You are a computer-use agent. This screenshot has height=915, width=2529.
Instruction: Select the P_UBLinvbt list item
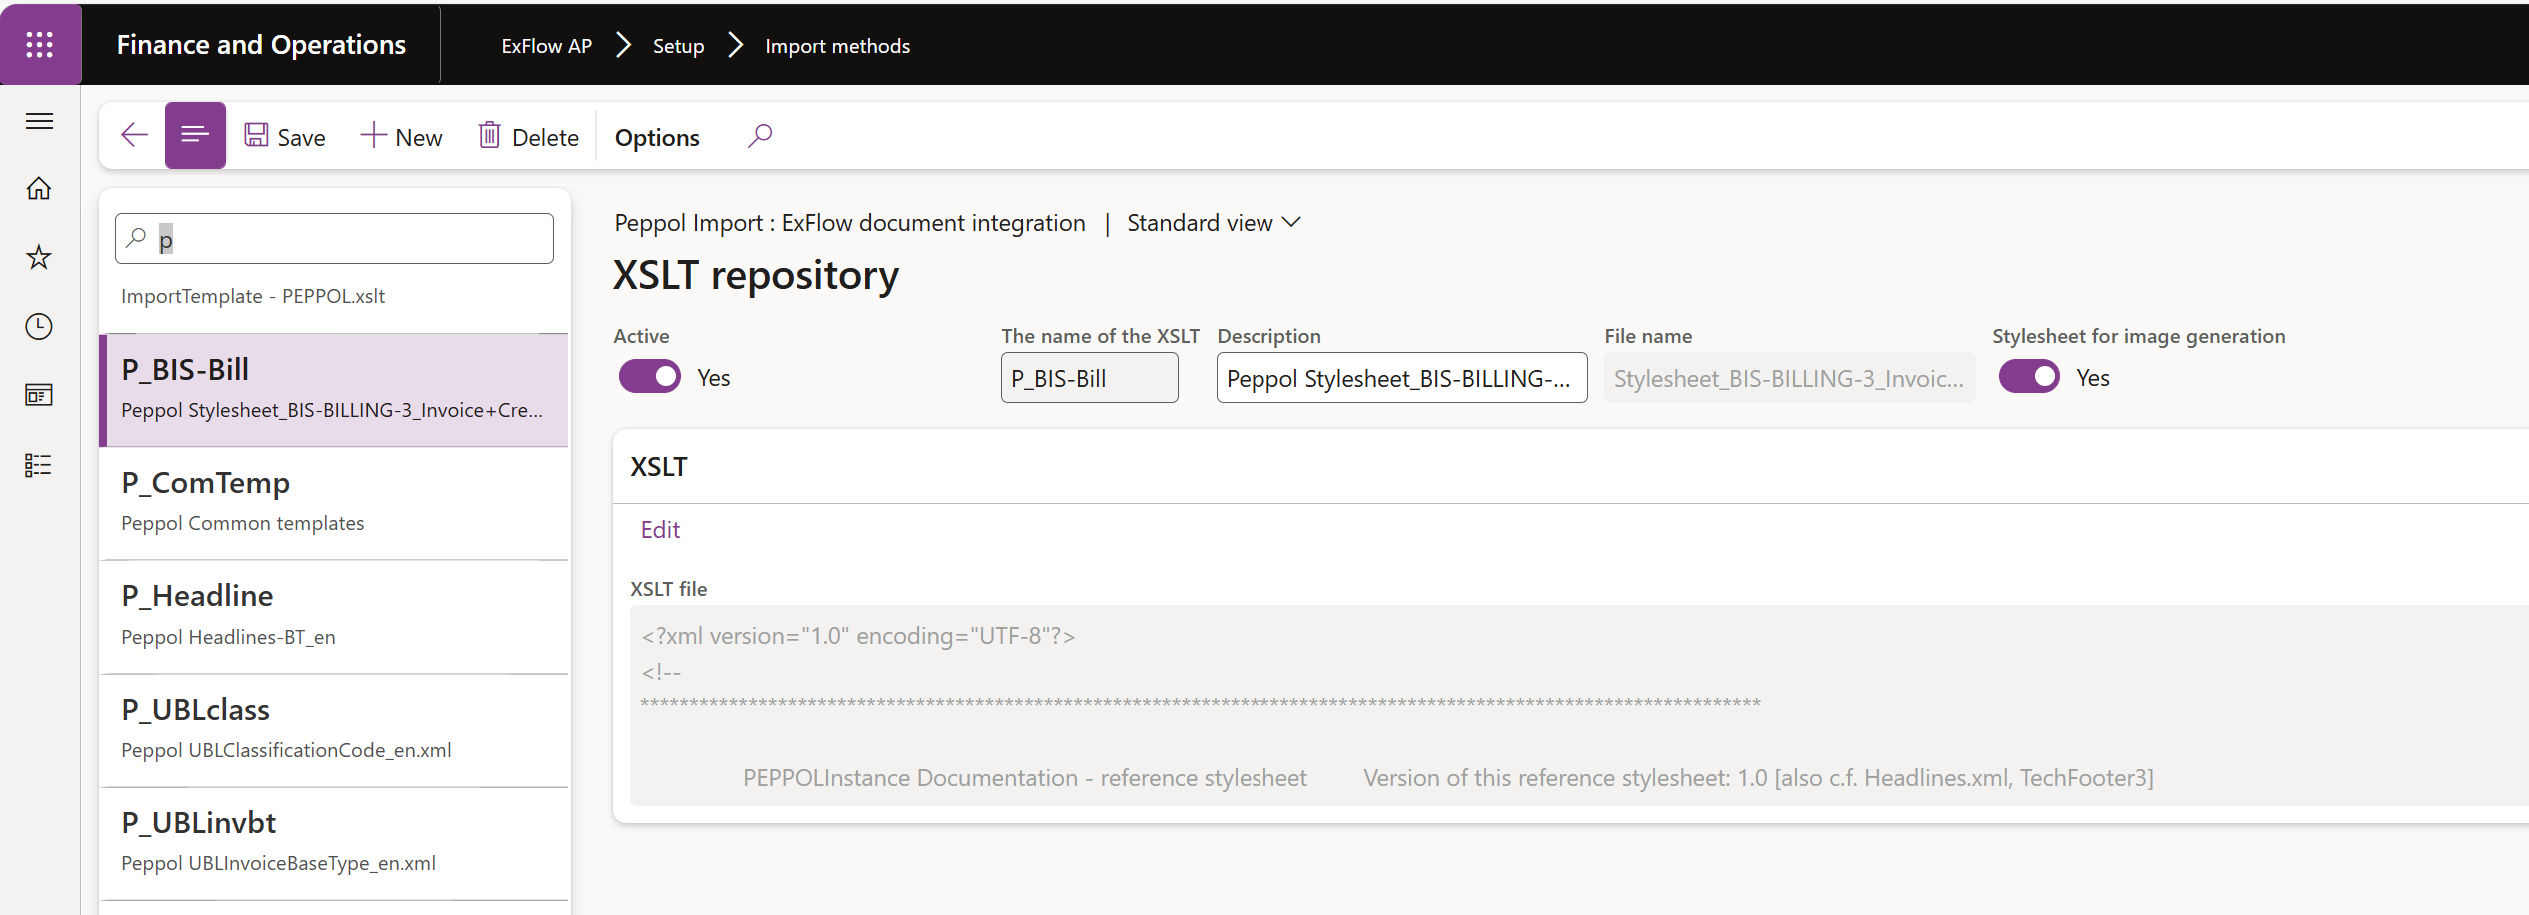click(x=334, y=843)
